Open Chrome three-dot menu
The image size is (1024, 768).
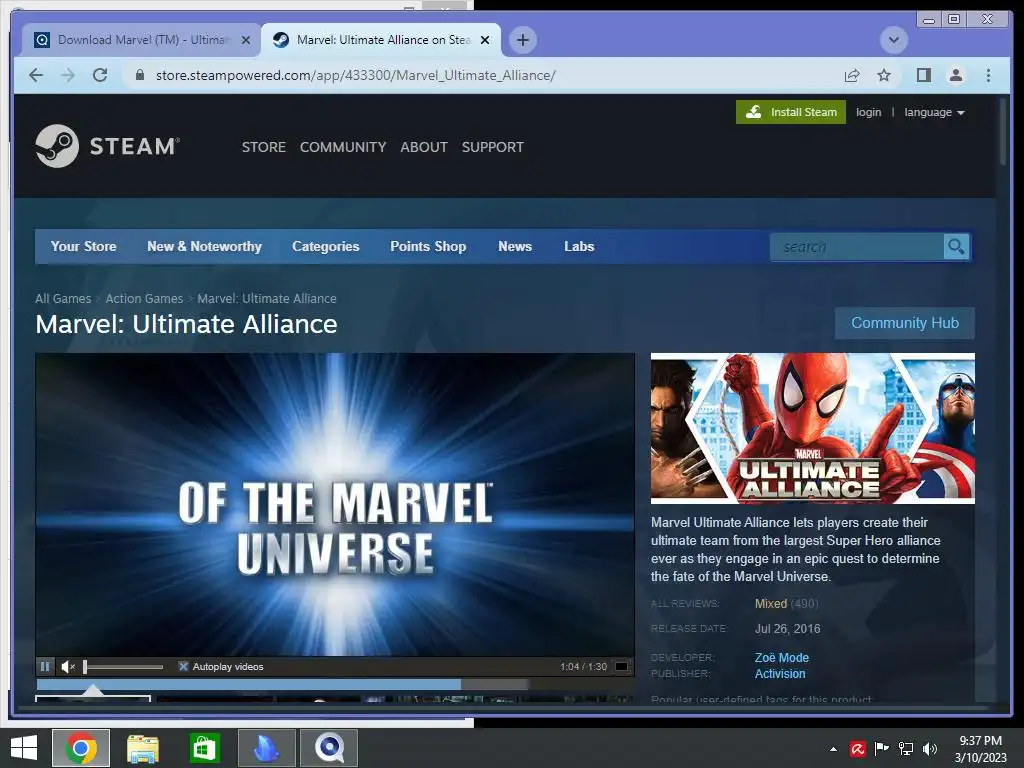988,75
